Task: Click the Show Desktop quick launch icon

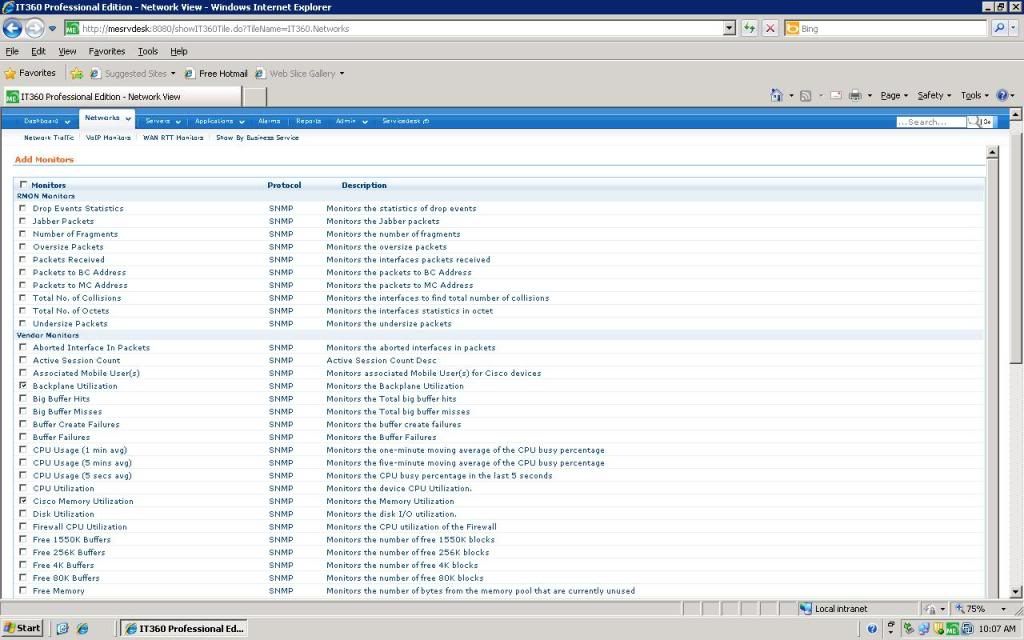Action: click(63, 628)
